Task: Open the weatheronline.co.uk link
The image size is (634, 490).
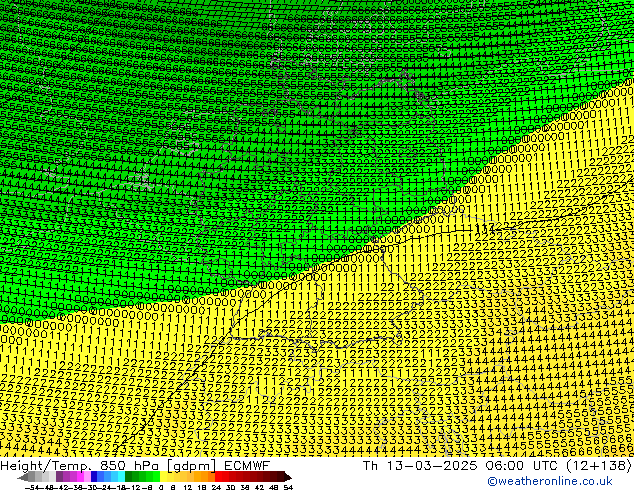Action: (x=549, y=481)
